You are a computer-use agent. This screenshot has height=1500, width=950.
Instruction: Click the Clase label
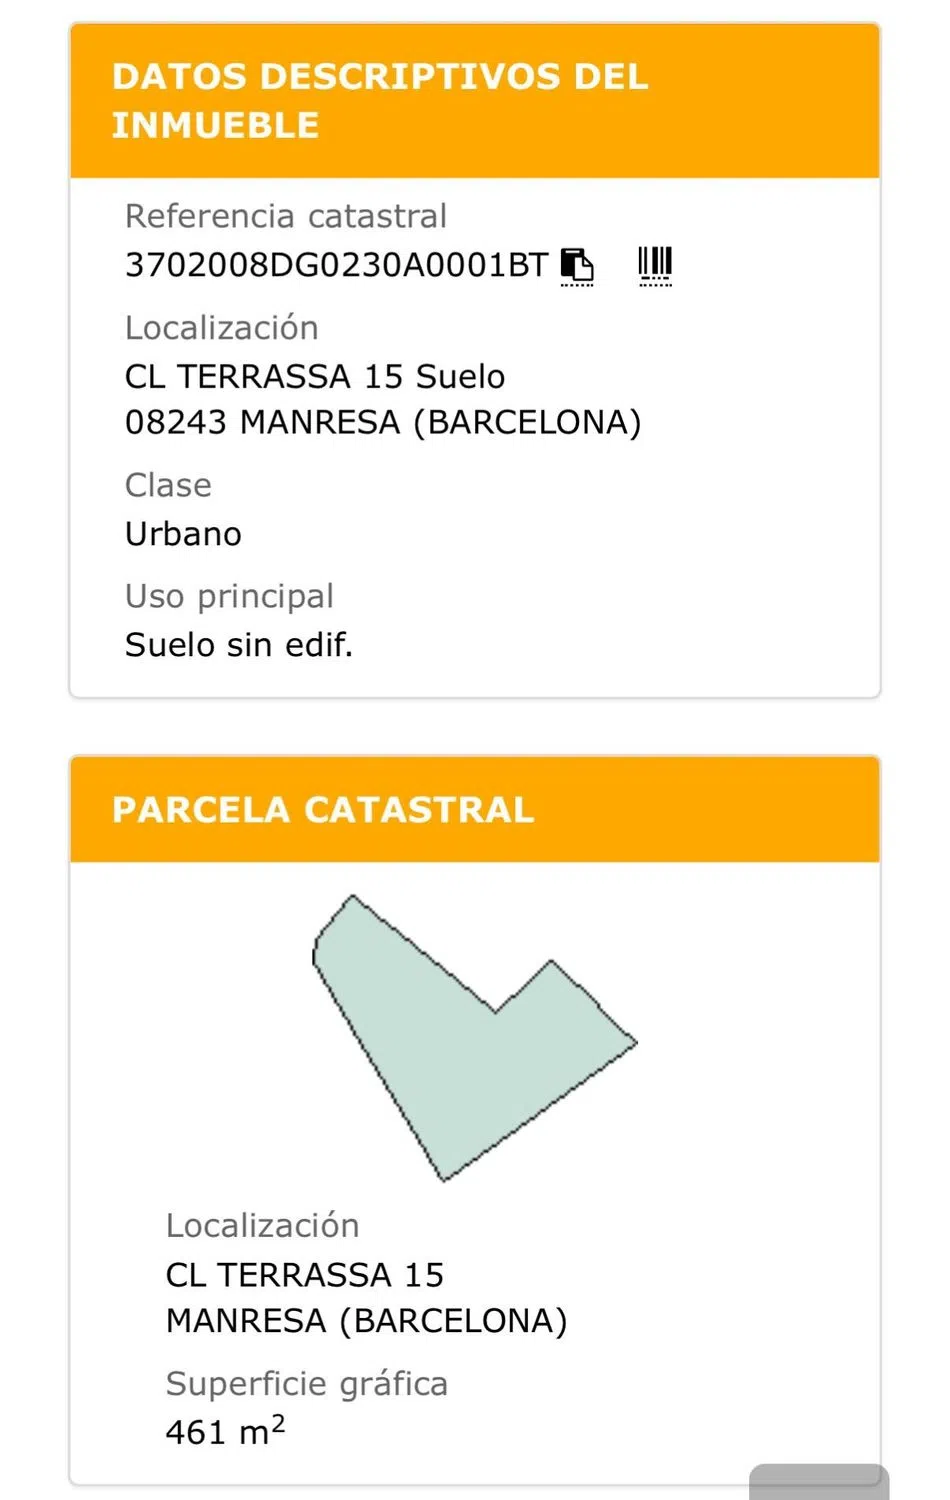pyautogui.click(x=168, y=485)
